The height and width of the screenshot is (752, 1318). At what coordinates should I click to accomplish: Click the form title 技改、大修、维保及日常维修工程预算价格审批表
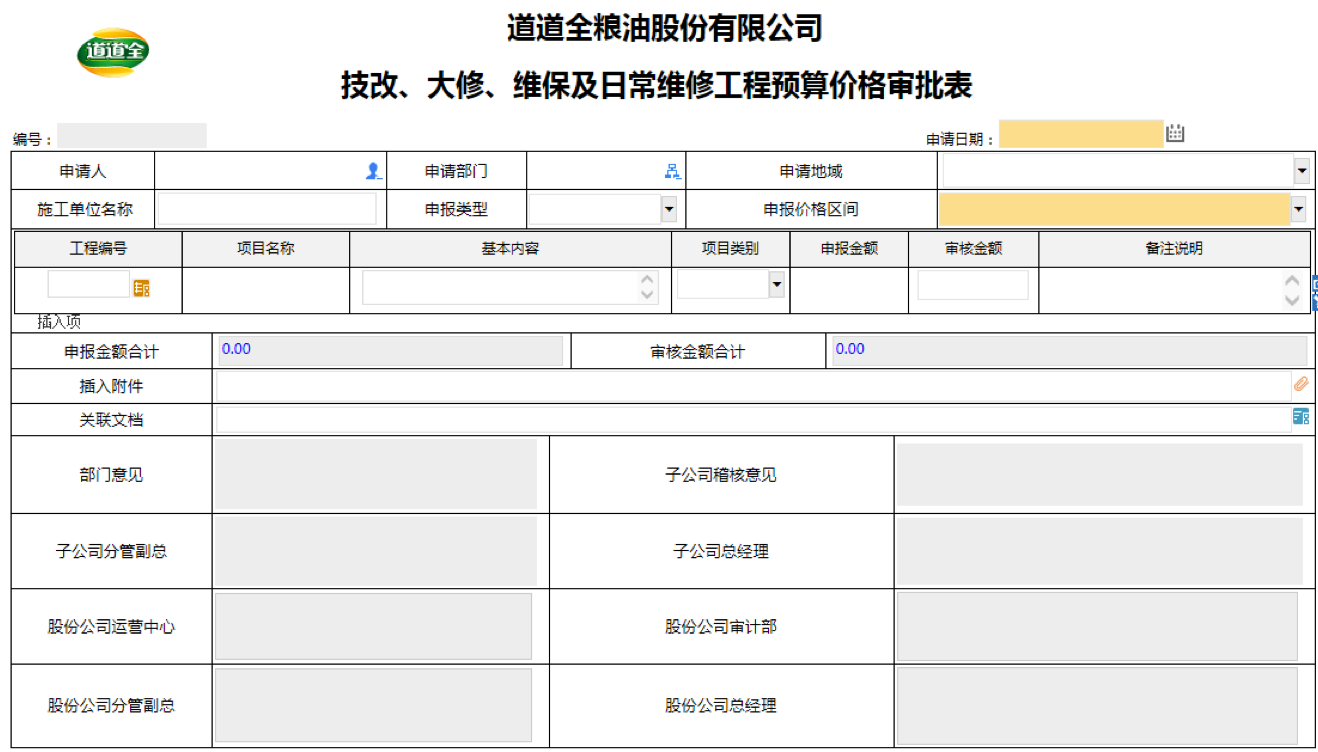point(657,85)
